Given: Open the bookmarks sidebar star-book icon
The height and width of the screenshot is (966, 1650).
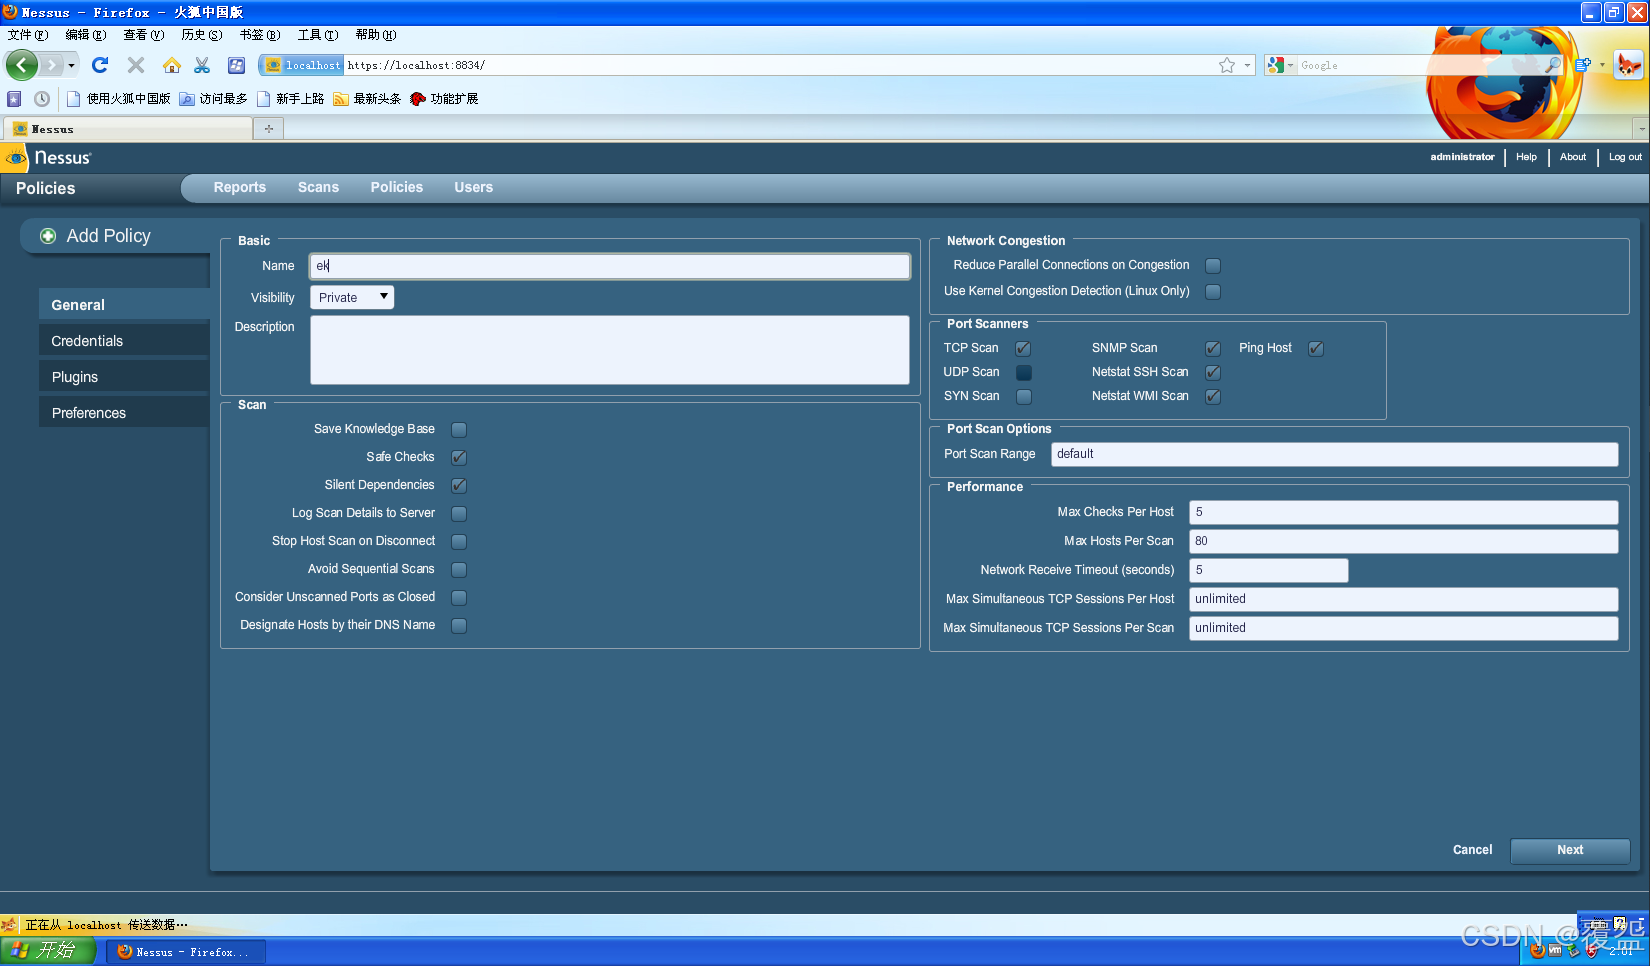Looking at the screenshot, I should 14,99.
